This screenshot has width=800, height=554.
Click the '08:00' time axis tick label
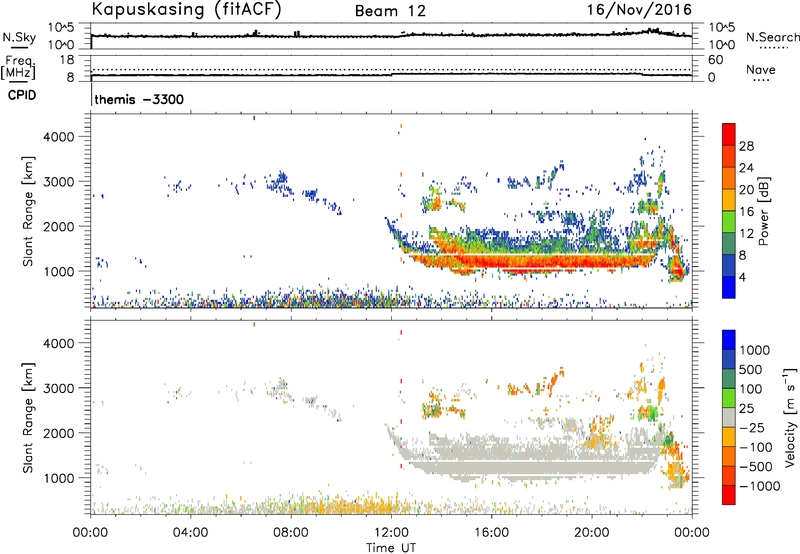(291, 533)
